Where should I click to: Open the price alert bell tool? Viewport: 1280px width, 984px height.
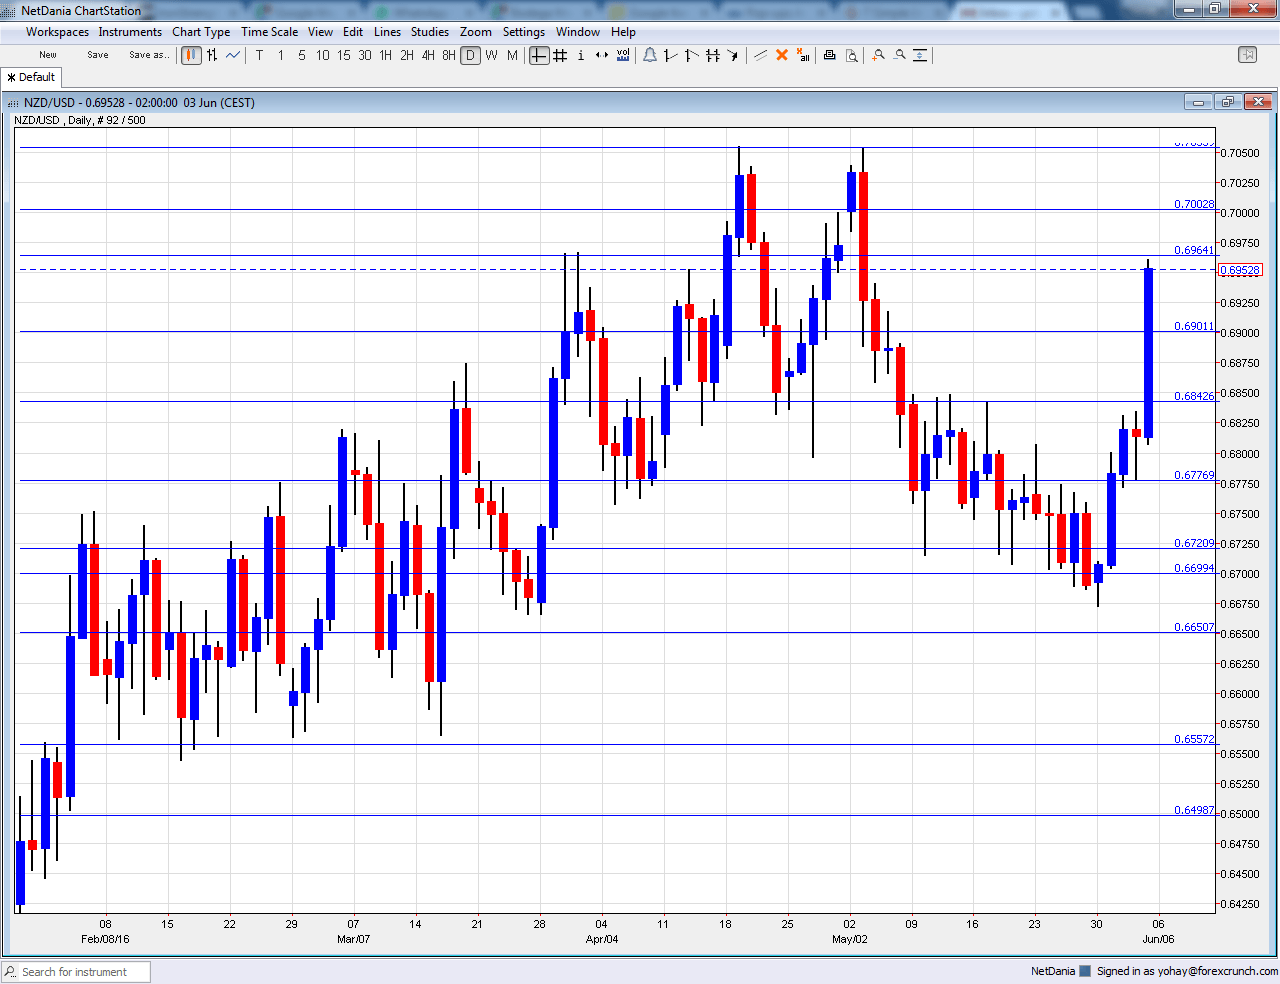click(x=650, y=55)
